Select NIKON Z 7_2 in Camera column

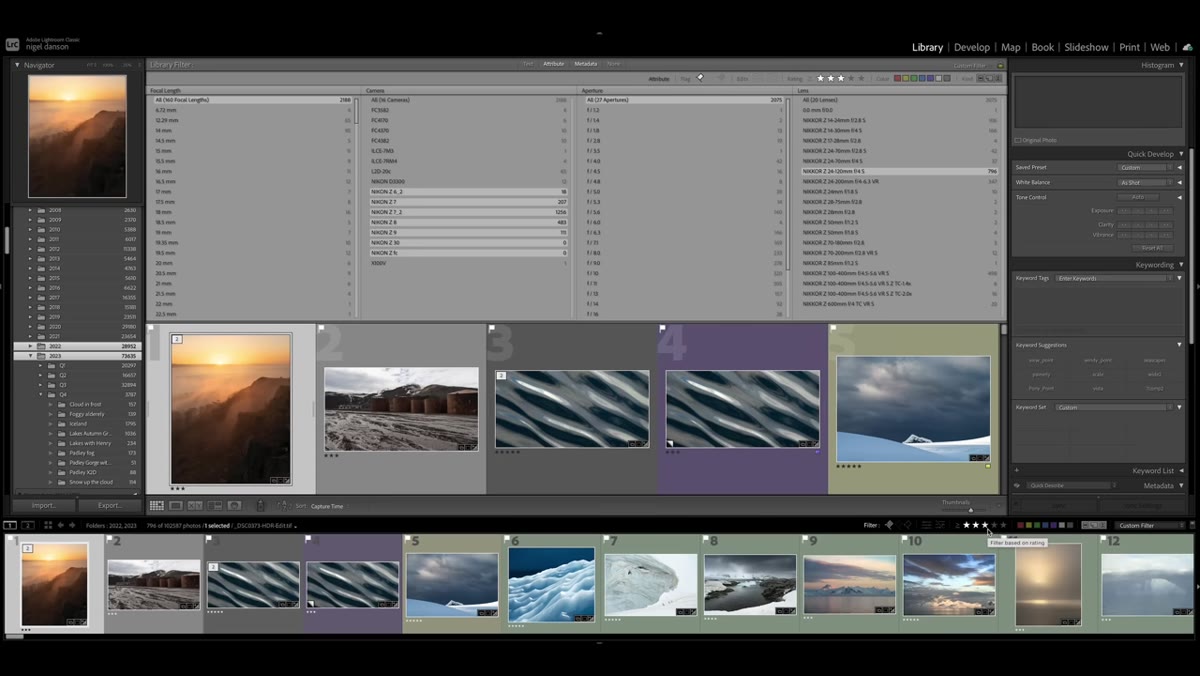tap(467, 212)
